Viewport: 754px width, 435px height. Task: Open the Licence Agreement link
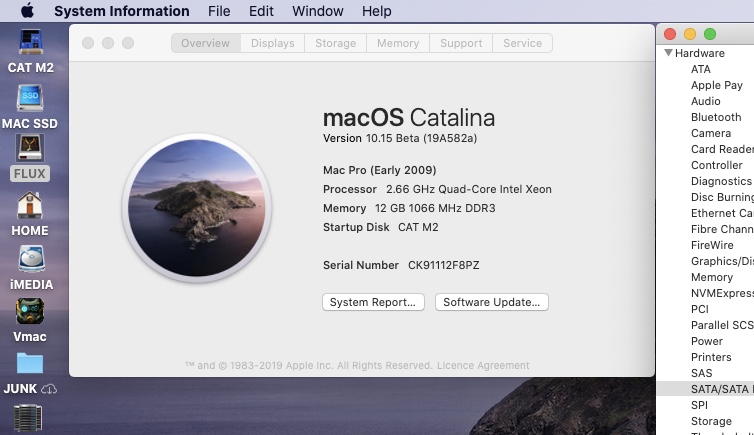click(x=483, y=365)
